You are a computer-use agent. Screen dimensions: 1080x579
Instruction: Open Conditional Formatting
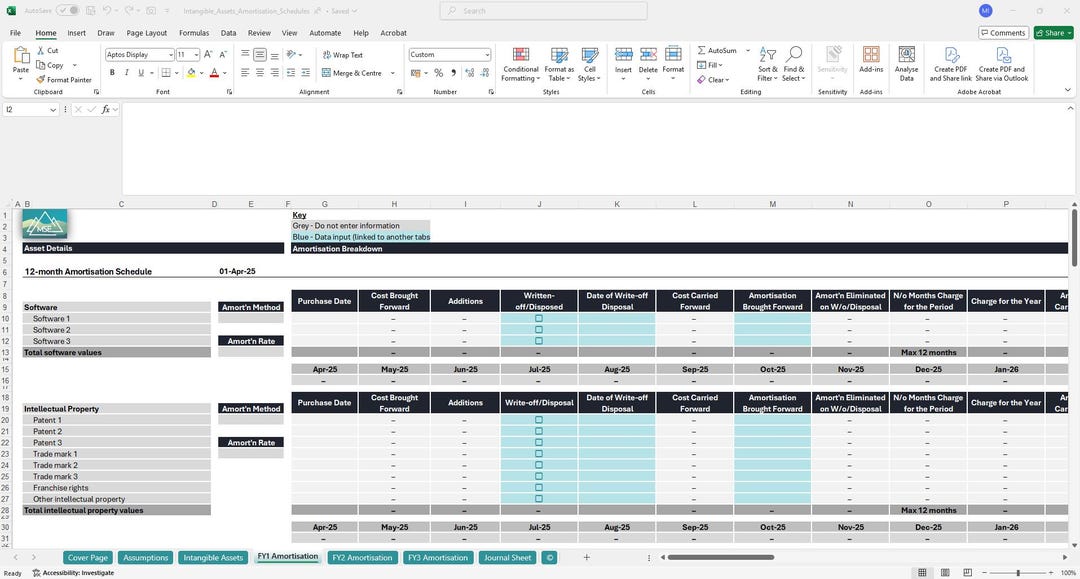(x=521, y=65)
